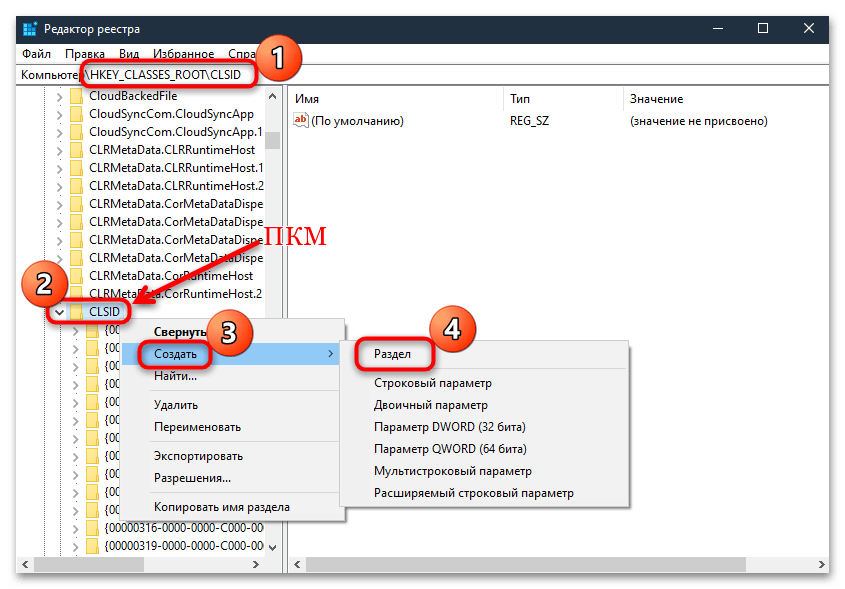845x589 pixels.
Task: Select the CLRMetaData.CorRuntimeHost folder icon
Action: coord(77,276)
